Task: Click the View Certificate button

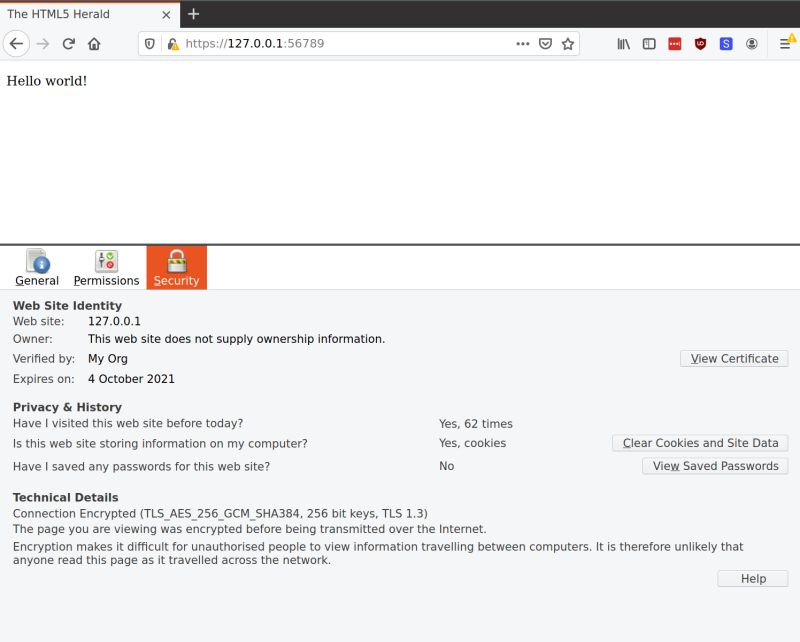Action: pyautogui.click(x=734, y=358)
